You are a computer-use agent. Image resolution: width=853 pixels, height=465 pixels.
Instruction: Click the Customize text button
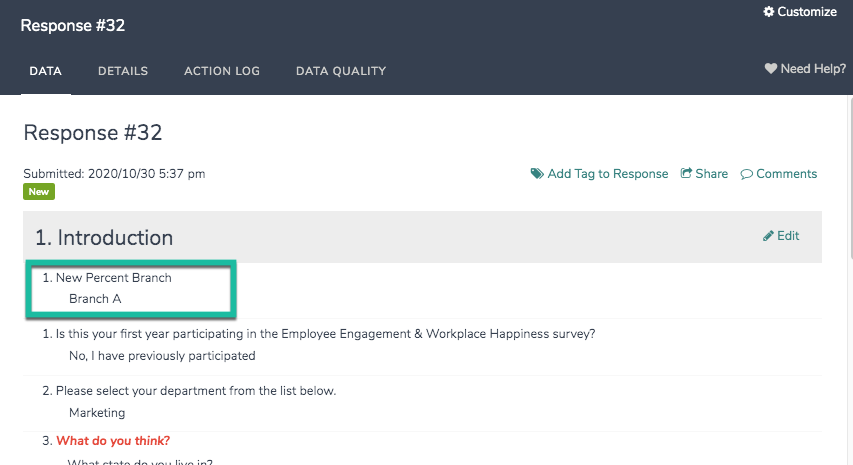(807, 12)
